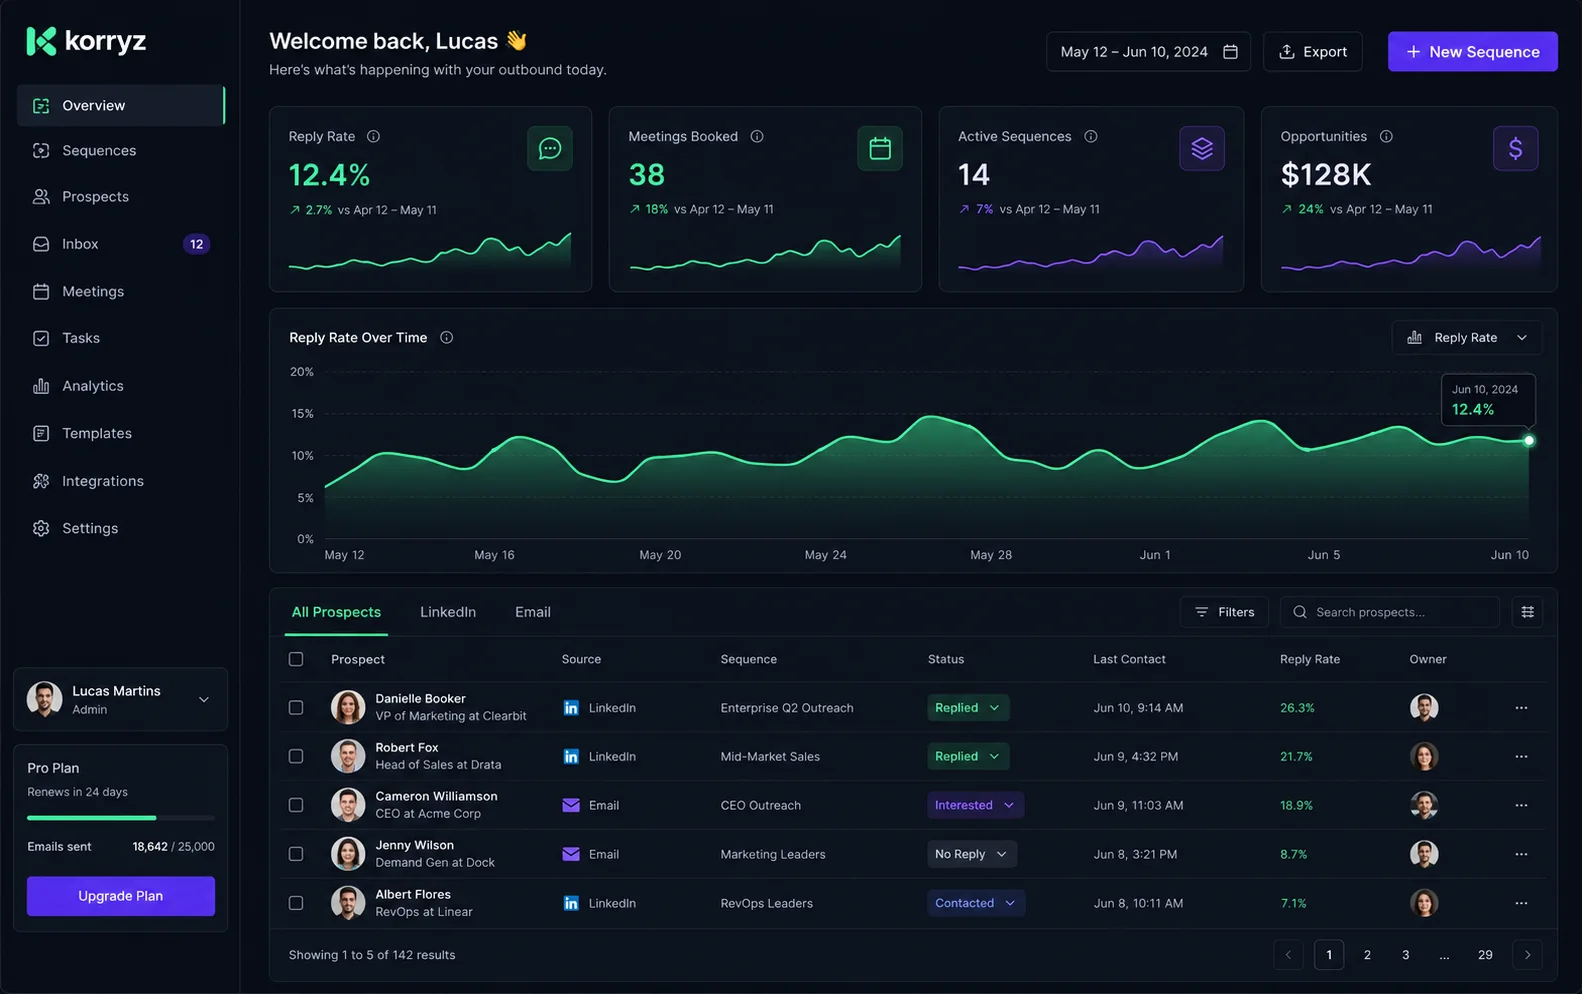
Task: Click the Upgrade Plan button
Action: click(x=121, y=896)
